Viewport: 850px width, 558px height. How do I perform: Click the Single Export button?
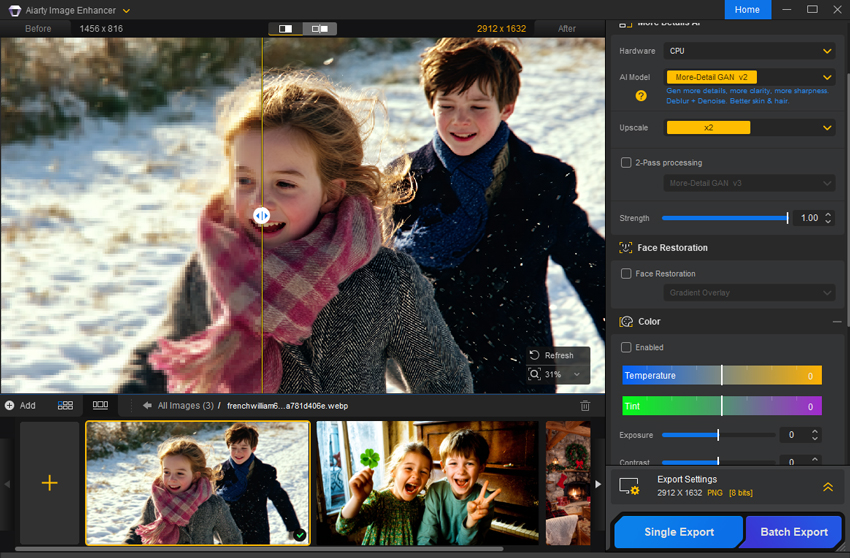tap(679, 532)
